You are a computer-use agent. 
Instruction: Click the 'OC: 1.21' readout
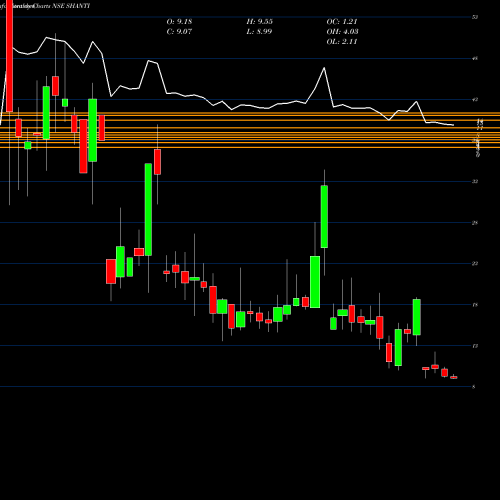tap(342, 22)
